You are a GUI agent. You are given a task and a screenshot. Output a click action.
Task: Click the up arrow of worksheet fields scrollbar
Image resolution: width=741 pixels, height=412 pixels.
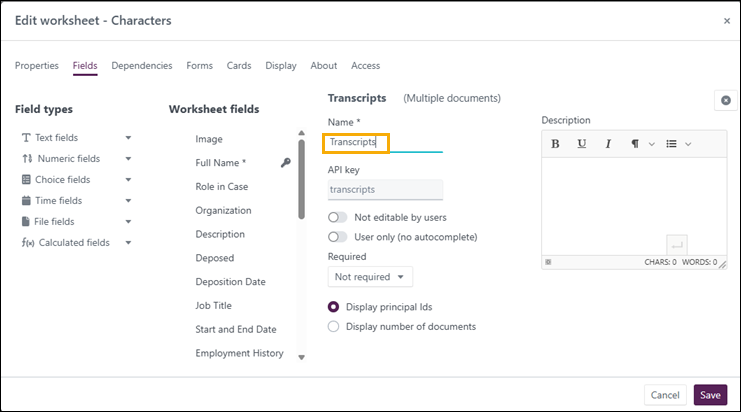pos(302,133)
